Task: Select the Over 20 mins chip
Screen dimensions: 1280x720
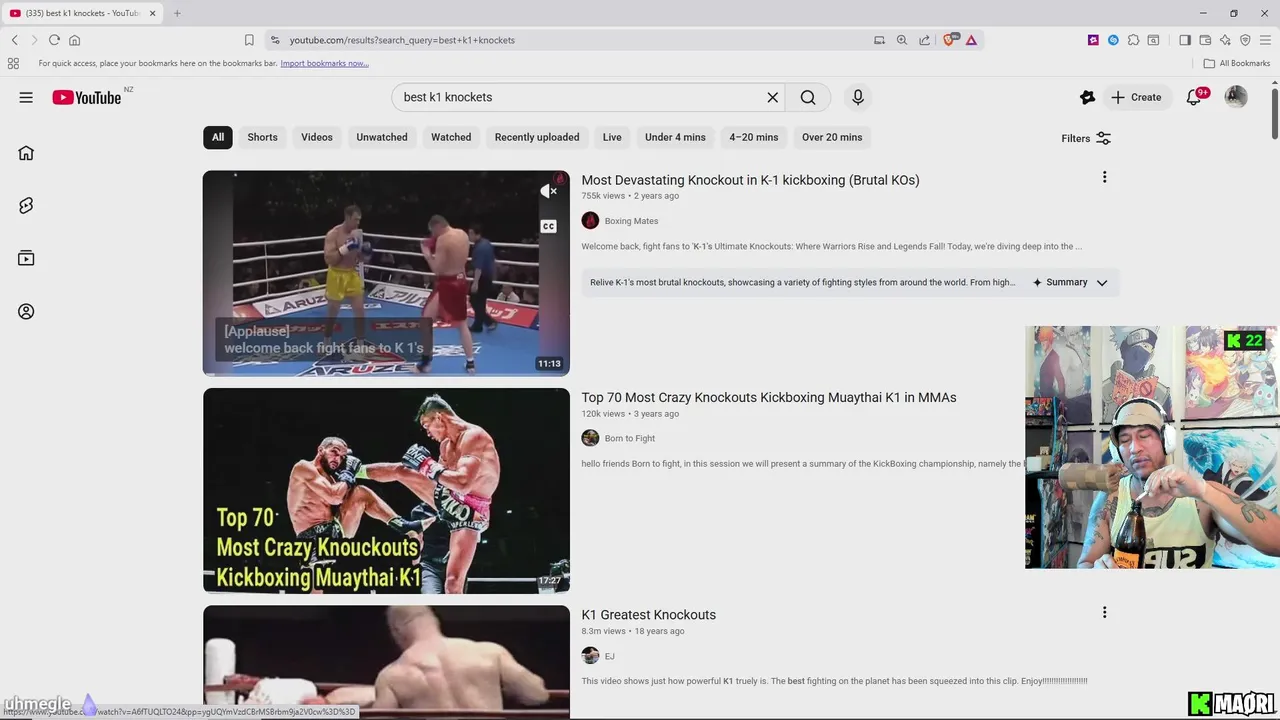Action: click(x=832, y=137)
